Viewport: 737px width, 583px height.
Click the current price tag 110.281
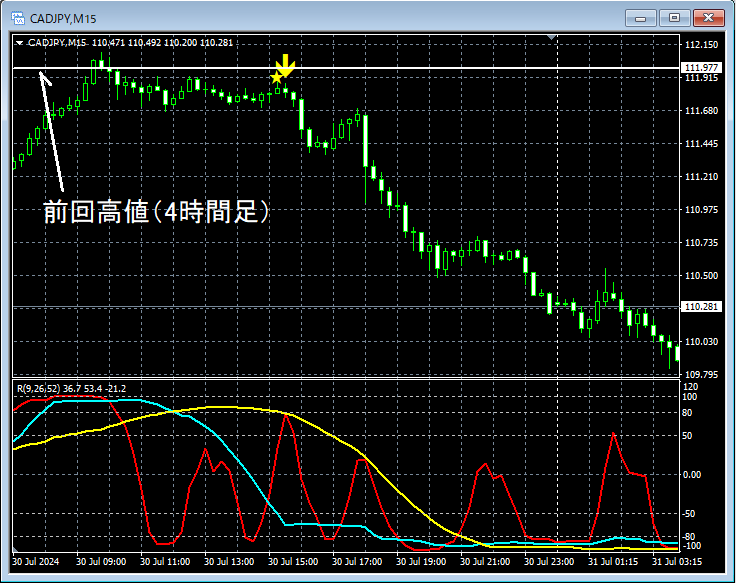(x=701, y=307)
